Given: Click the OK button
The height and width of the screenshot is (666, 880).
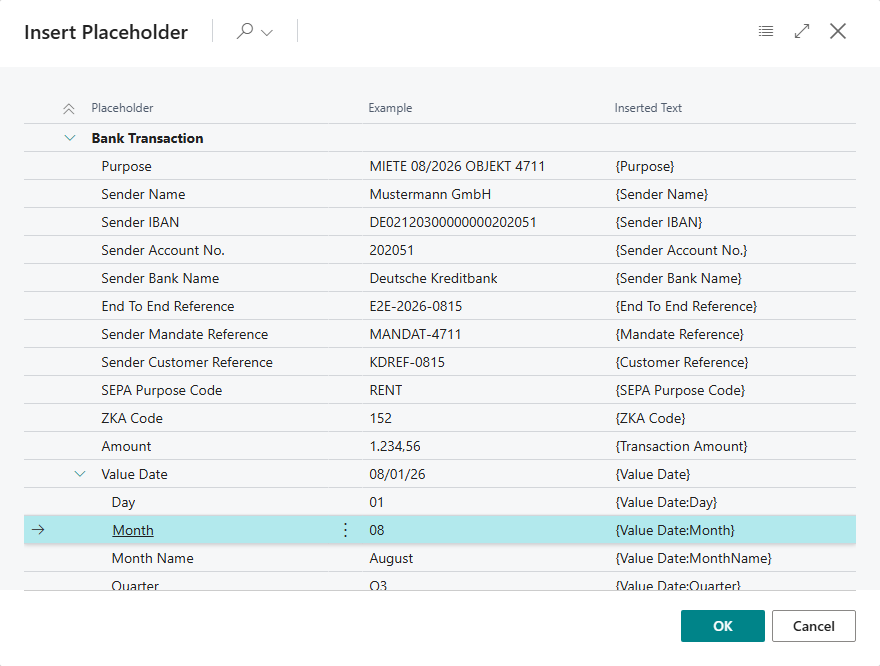Looking at the screenshot, I should pyautogui.click(x=722, y=626).
